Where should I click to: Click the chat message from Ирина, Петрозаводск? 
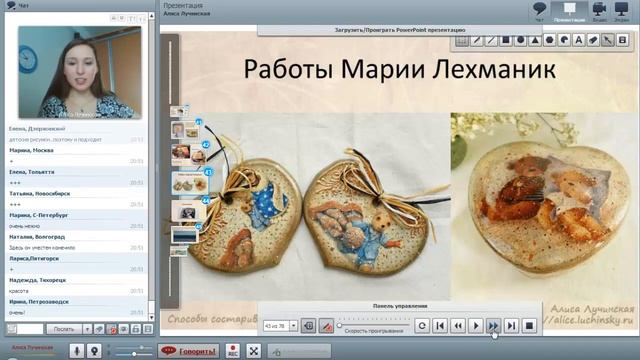[76, 307]
